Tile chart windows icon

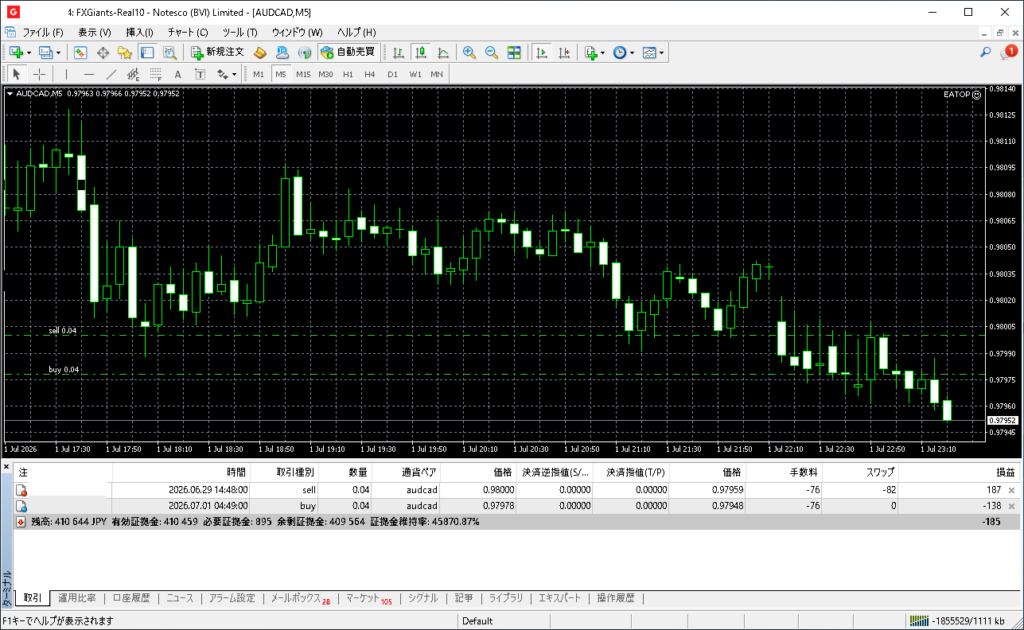(514, 53)
